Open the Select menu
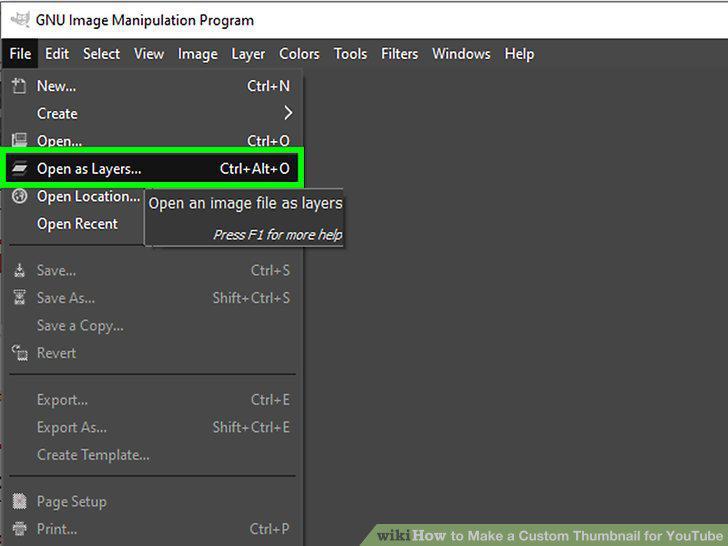The image size is (728, 546). pos(101,53)
